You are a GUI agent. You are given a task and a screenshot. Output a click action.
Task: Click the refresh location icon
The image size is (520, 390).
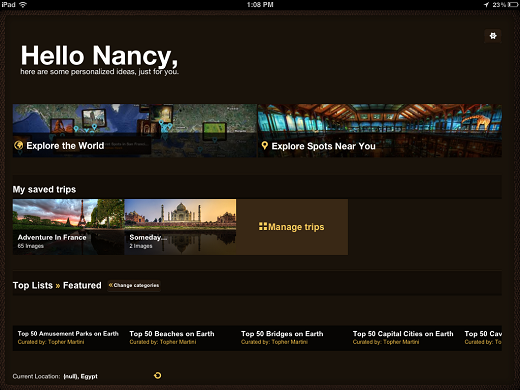coord(158,376)
